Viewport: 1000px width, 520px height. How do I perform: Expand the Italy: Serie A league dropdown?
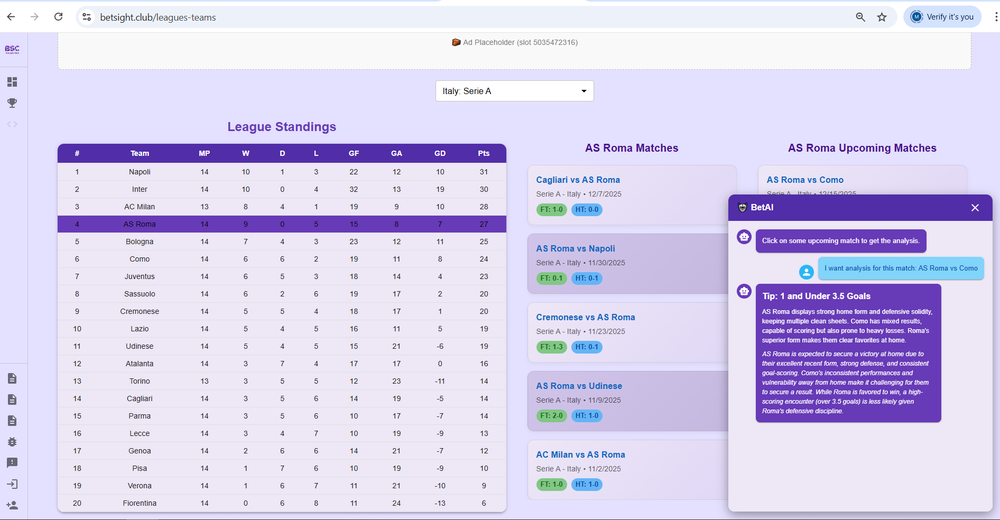coord(515,91)
